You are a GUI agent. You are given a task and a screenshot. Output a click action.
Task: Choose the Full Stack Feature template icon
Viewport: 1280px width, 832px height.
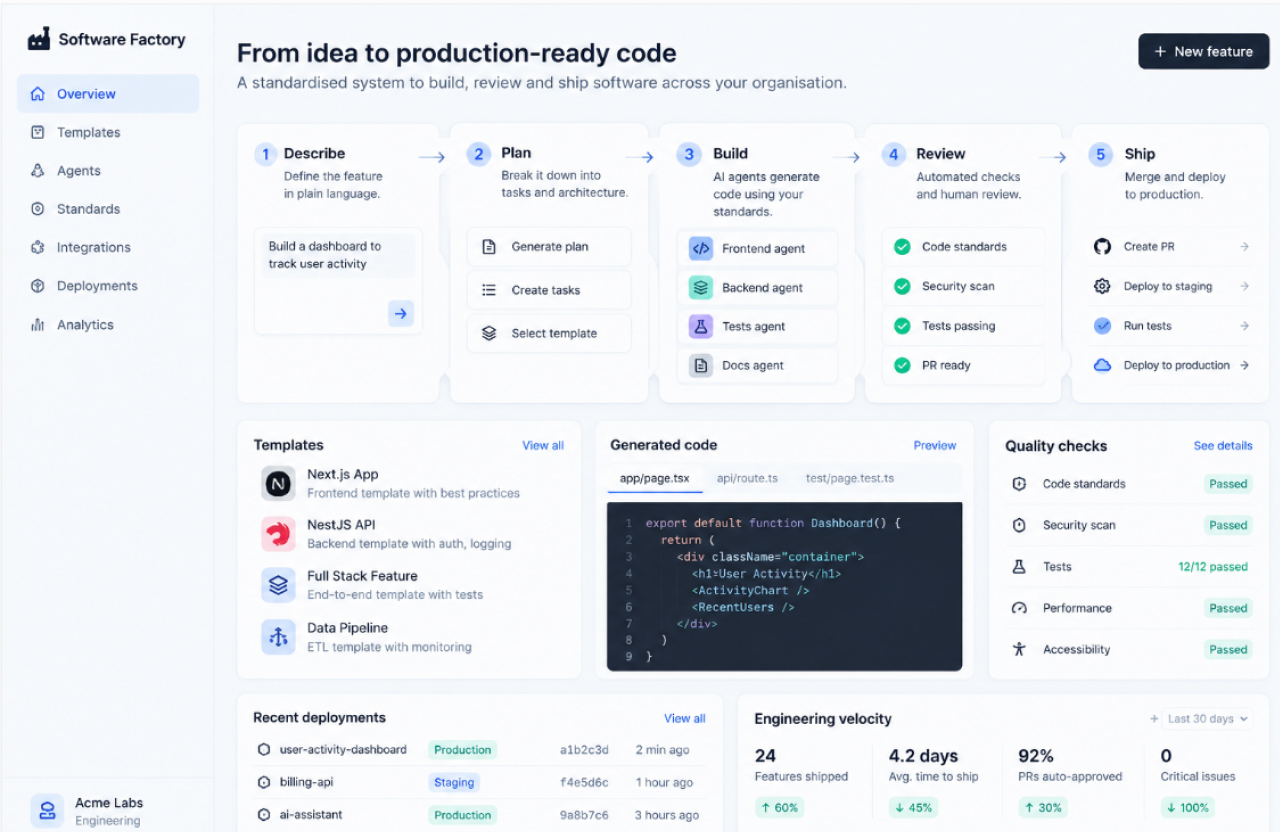coord(278,585)
